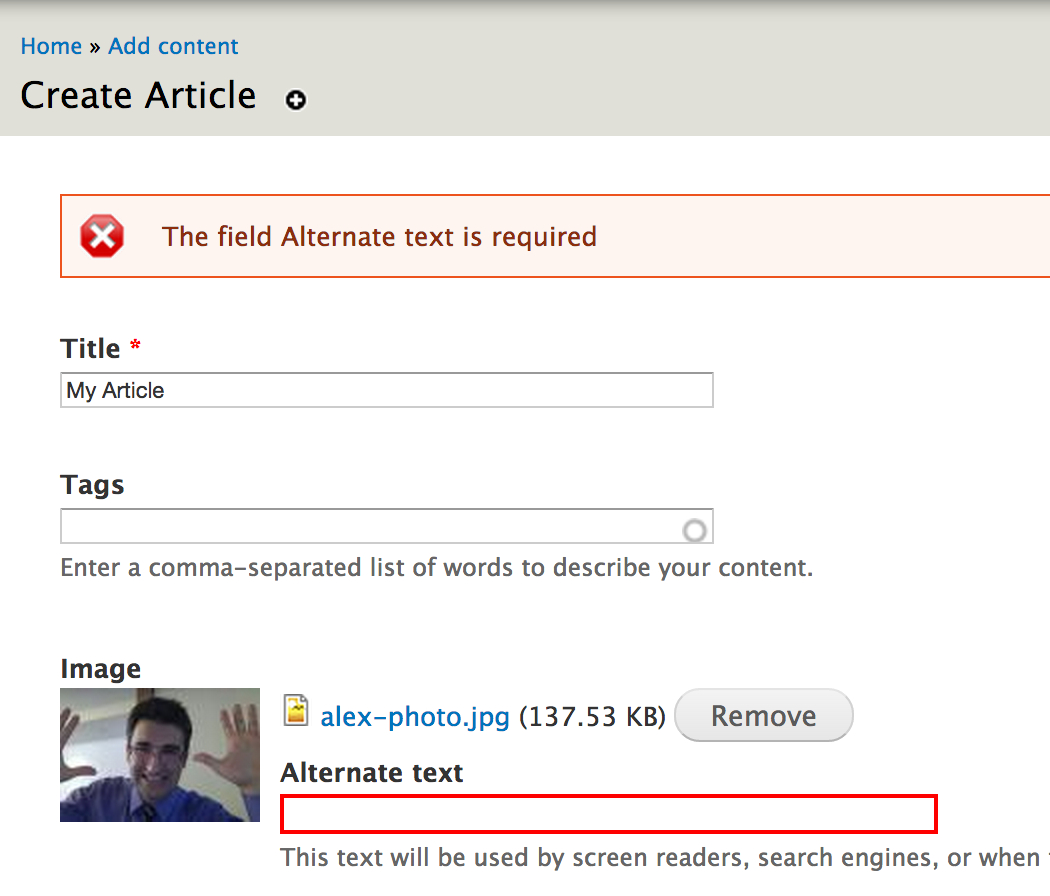Screen dimensions: 1050x896
Task: Click the file size text (137.53 KB)
Action: coord(593,717)
